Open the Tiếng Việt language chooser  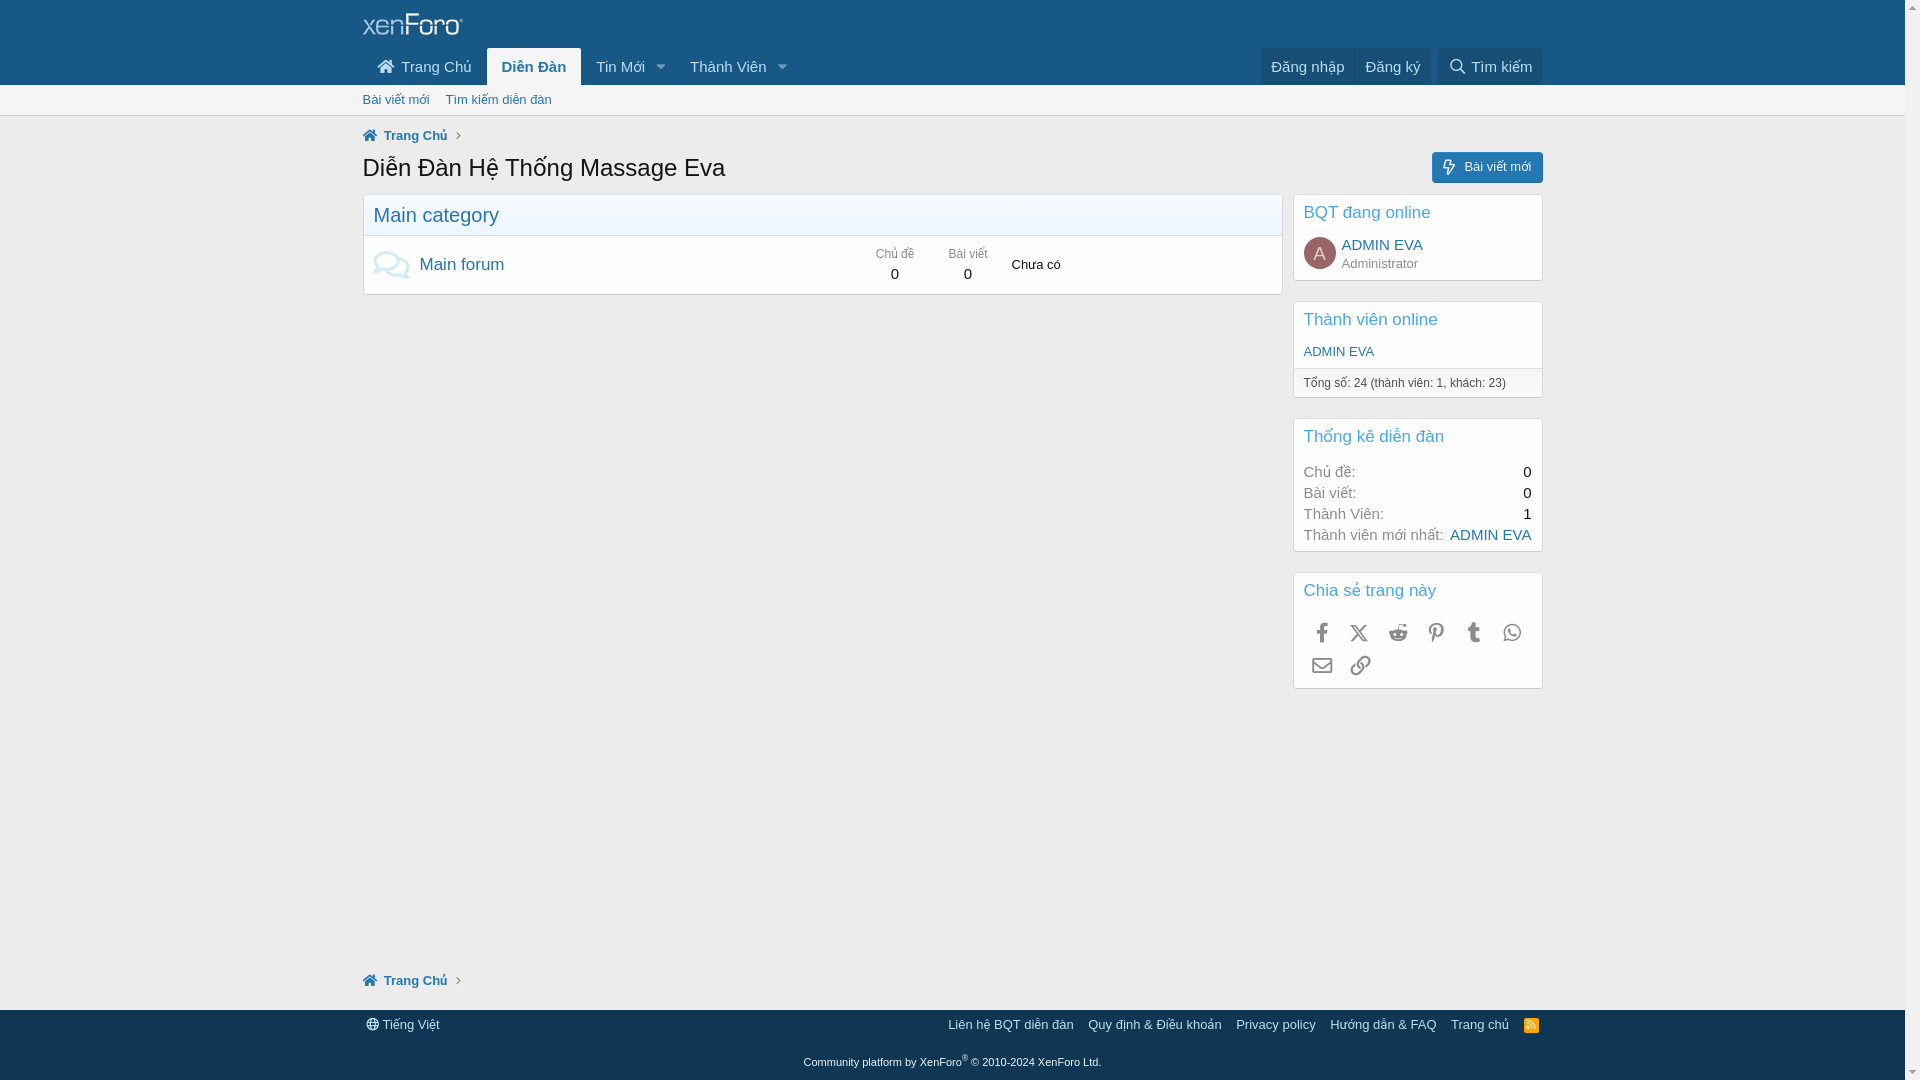point(402,1025)
